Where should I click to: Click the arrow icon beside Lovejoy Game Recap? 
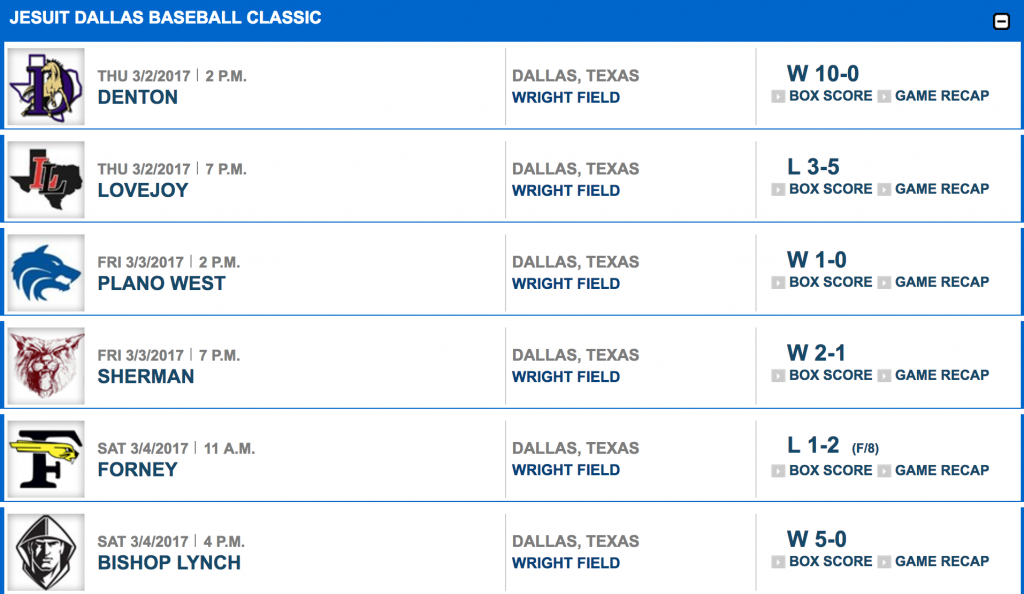(884, 190)
